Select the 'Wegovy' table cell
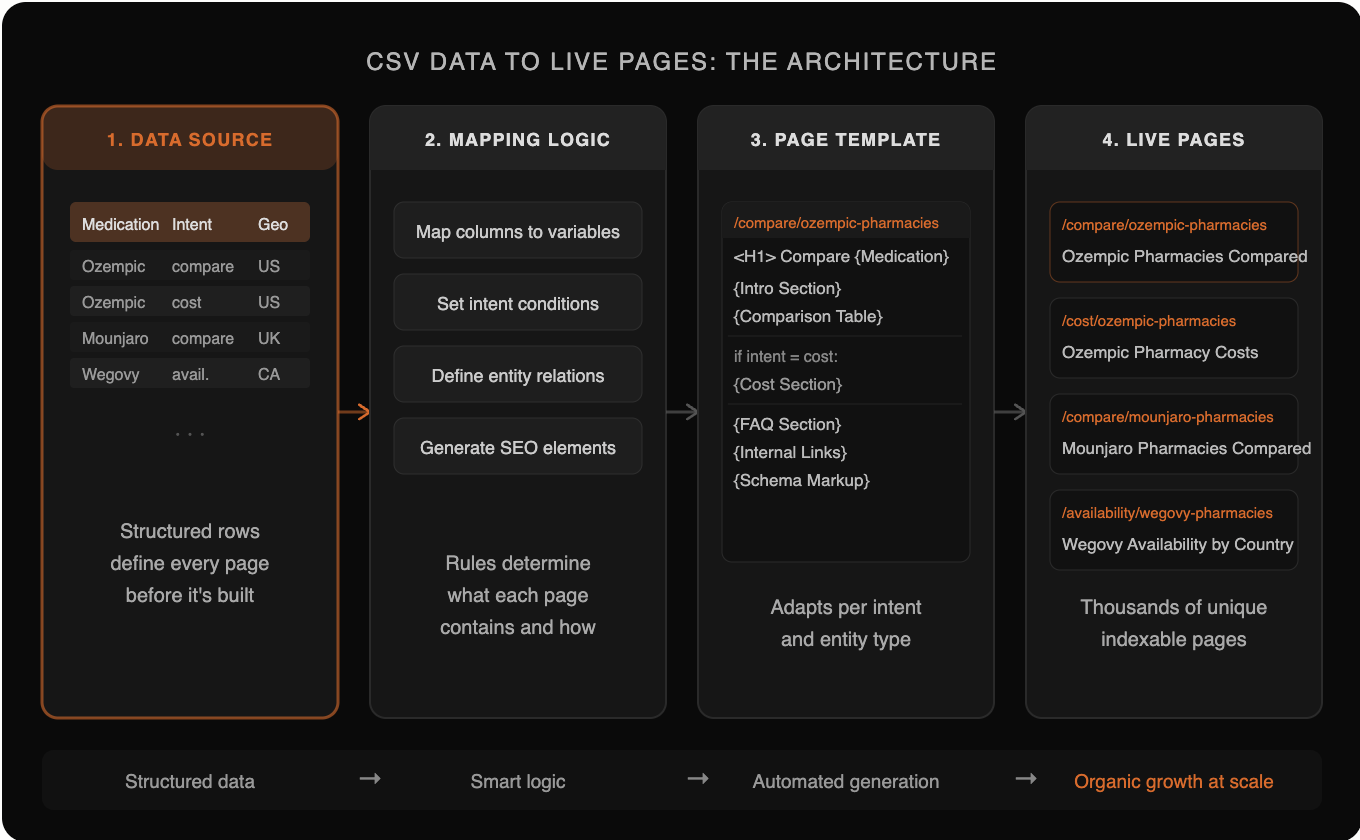1360x840 pixels. coord(110,374)
